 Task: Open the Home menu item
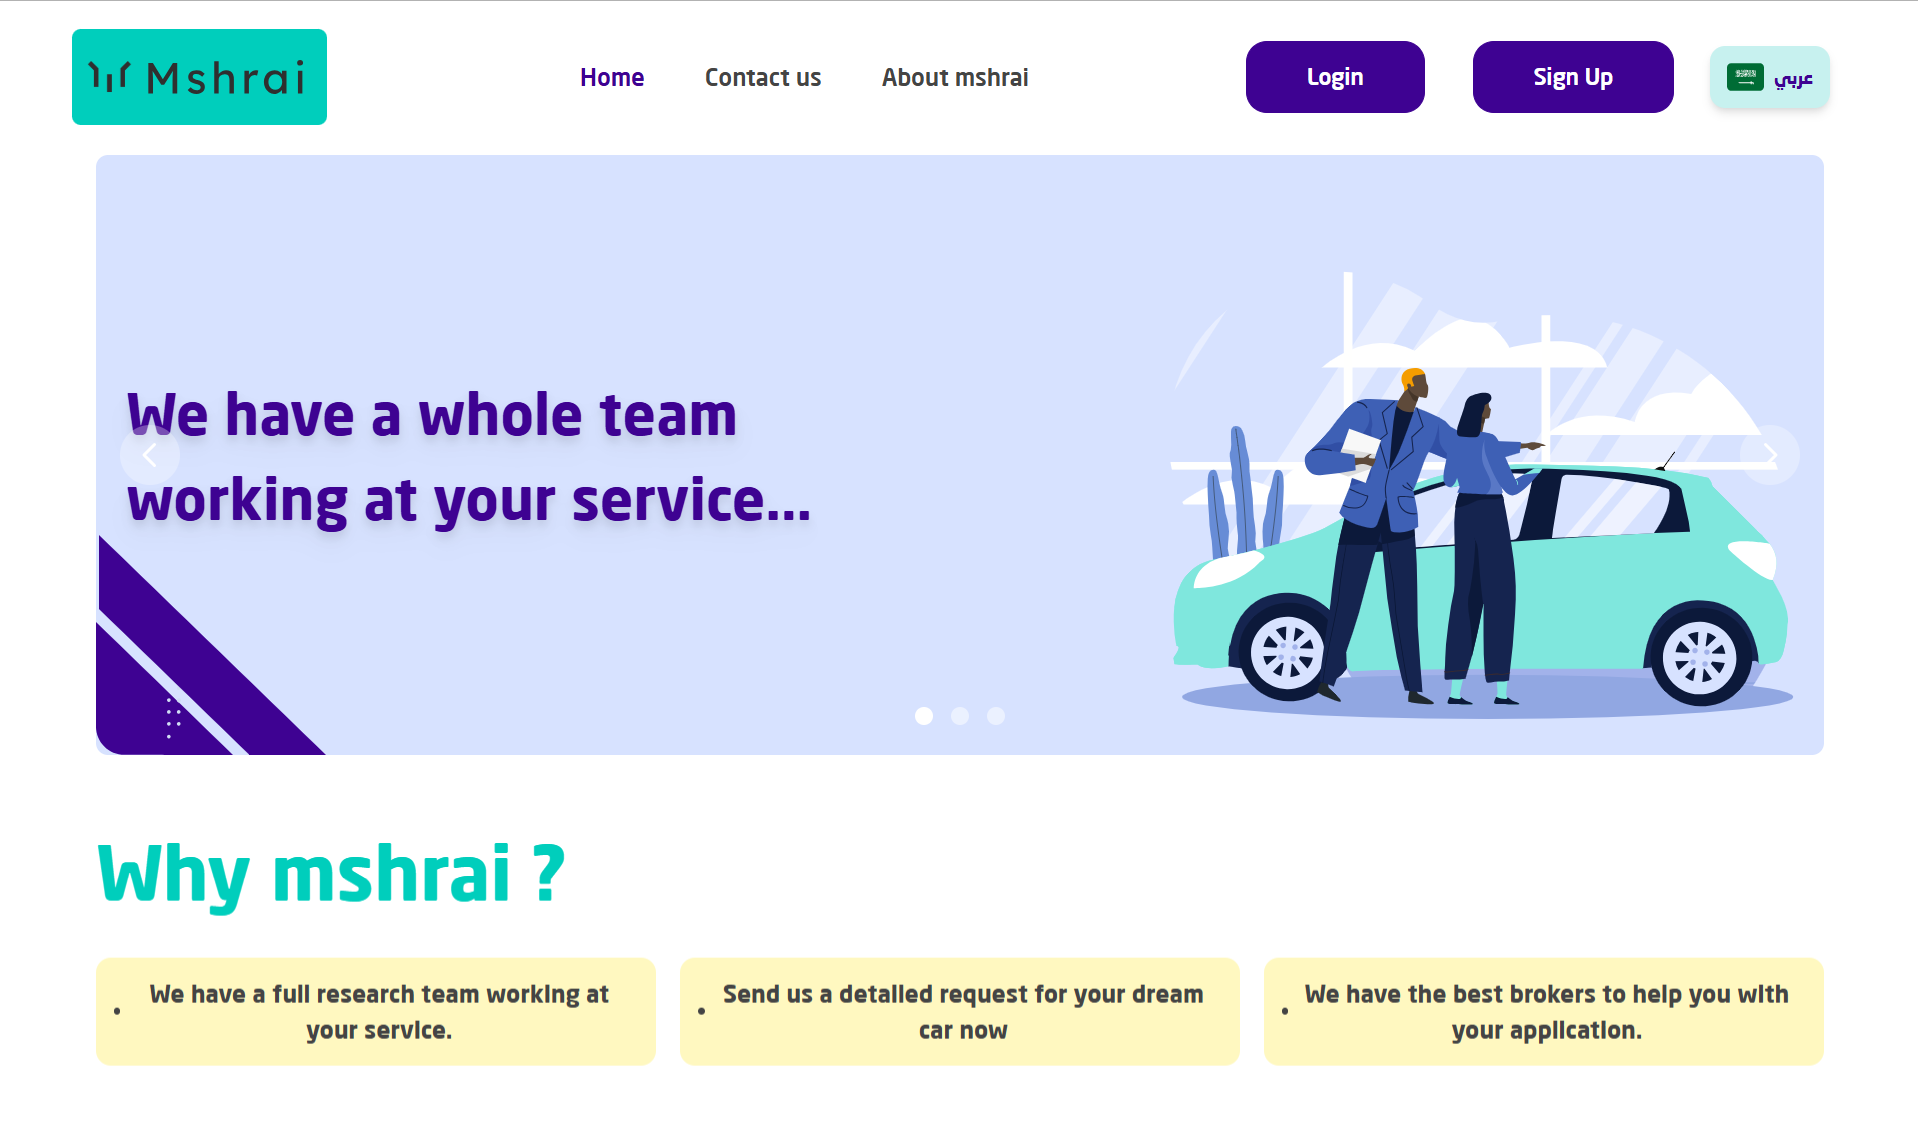(612, 77)
